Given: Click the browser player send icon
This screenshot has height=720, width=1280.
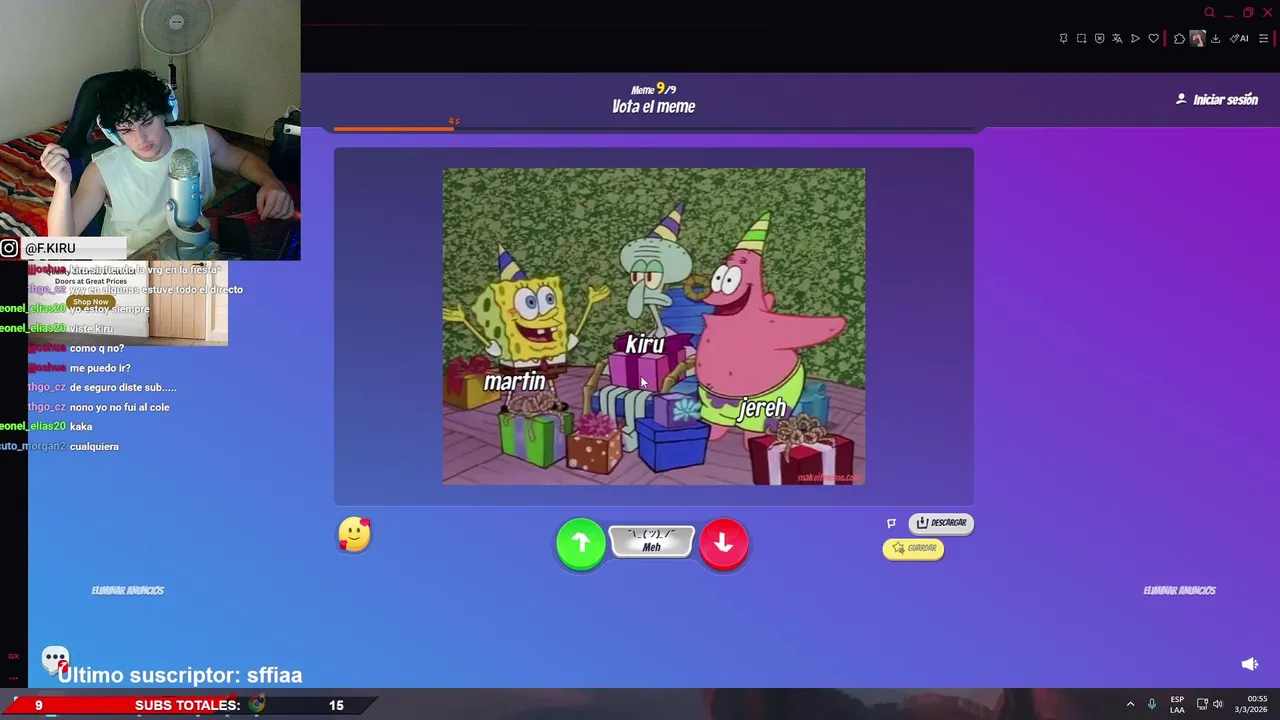Looking at the screenshot, I should click(x=1135, y=39).
